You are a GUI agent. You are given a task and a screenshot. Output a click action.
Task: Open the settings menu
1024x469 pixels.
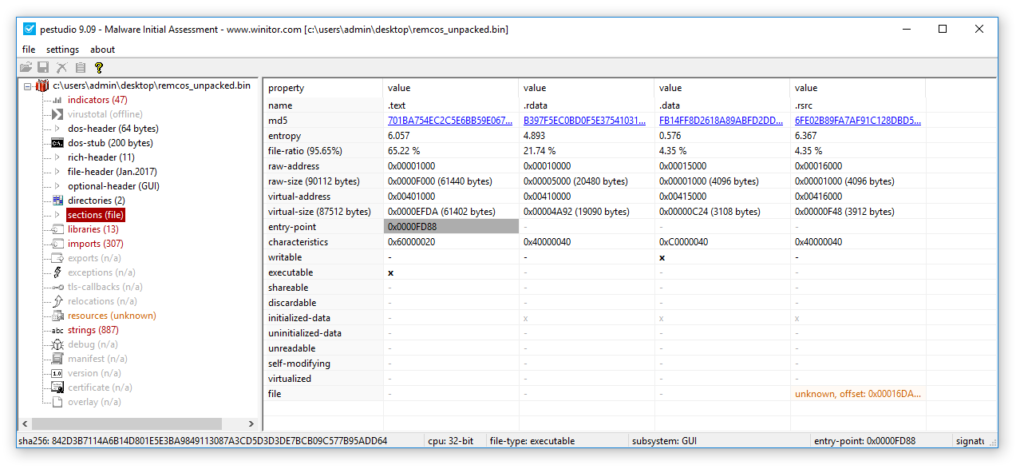pyautogui.click(x=62, y=49)
